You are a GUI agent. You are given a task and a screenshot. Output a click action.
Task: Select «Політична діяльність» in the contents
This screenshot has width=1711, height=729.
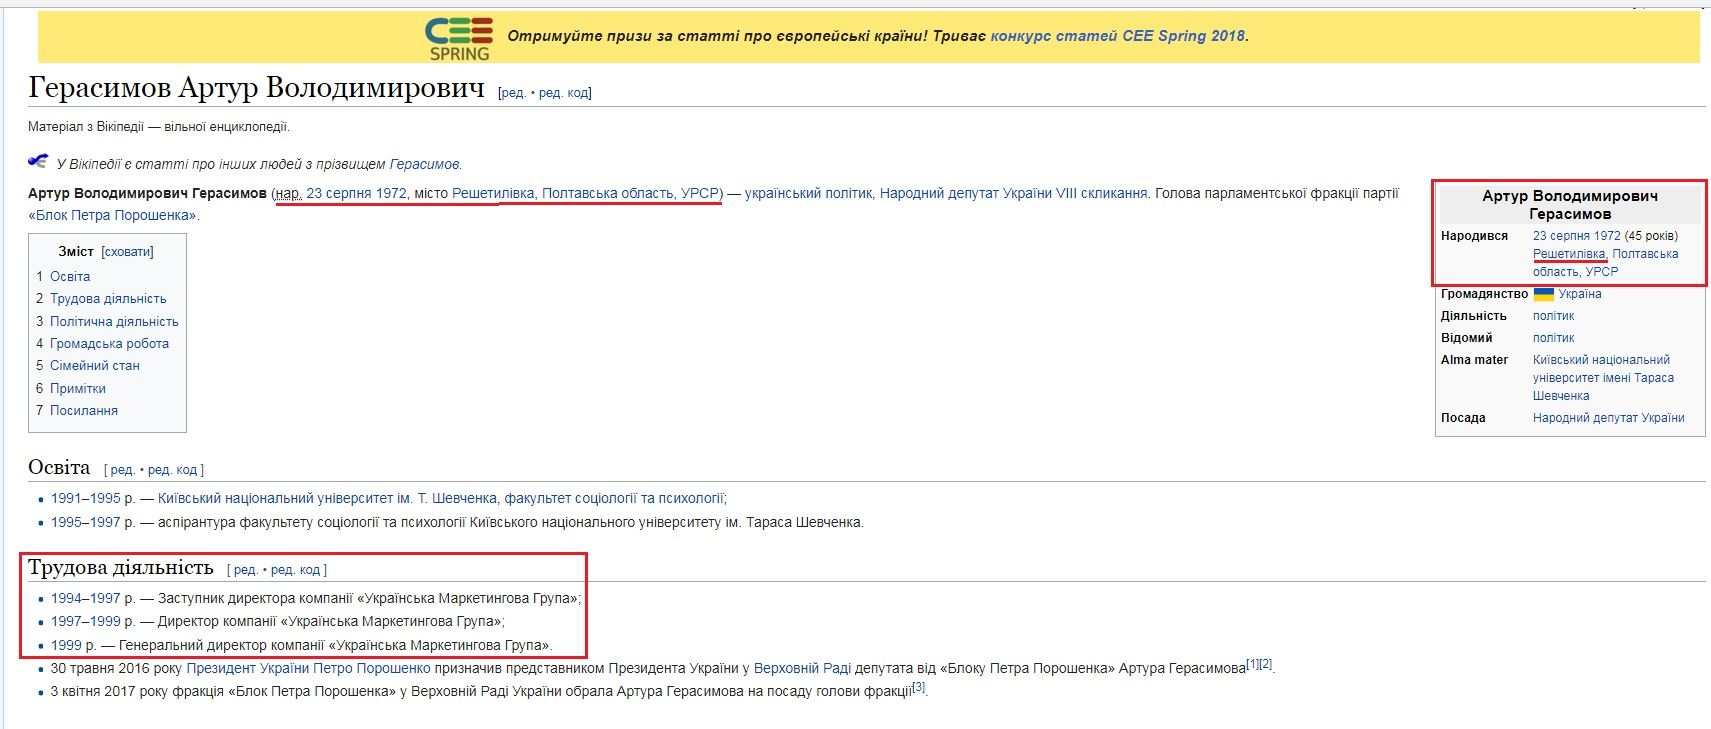(114, 321)
